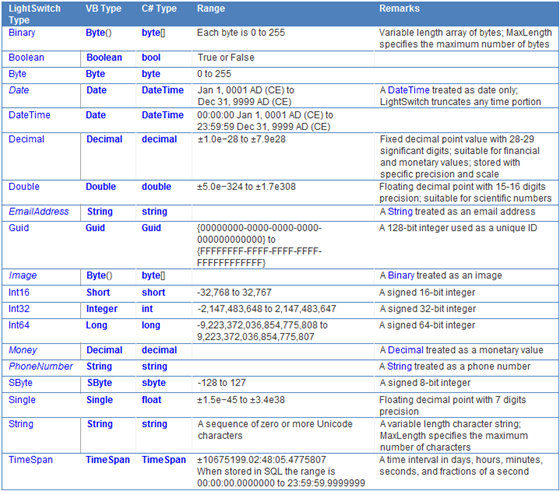The height and width of the screenshot is (491, 560).
Task: Click the 'Guid' C# type link
Action: [x=151, y=228]
